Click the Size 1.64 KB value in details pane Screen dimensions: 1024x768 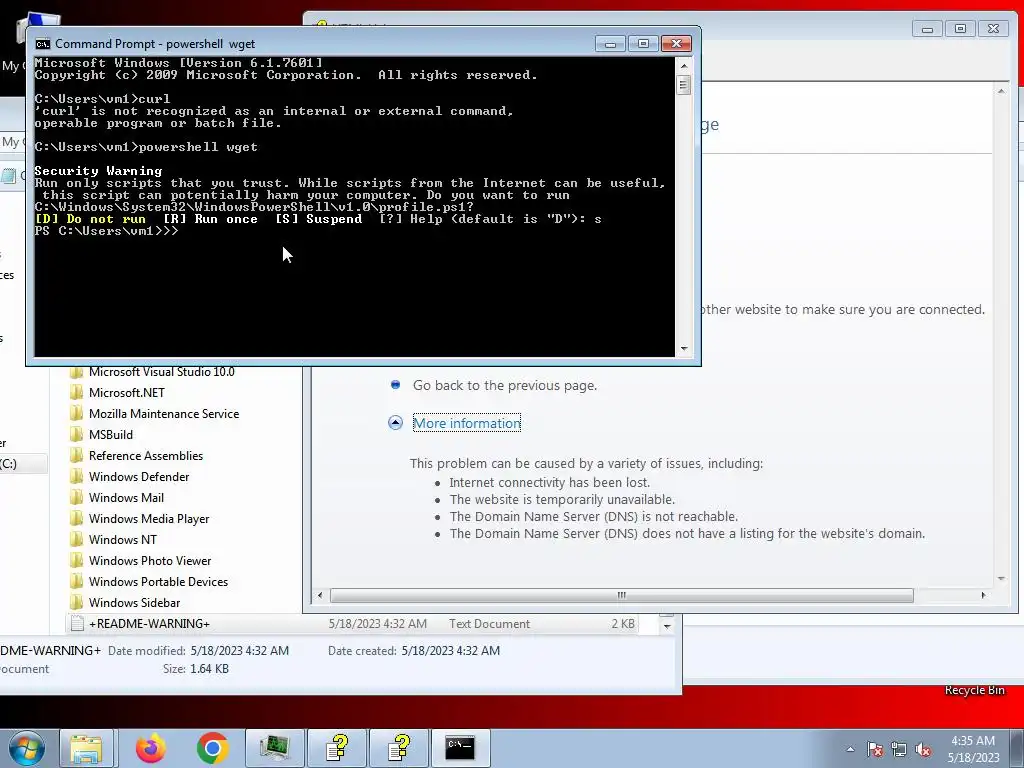pyautogui.click(x=209, y=669)
